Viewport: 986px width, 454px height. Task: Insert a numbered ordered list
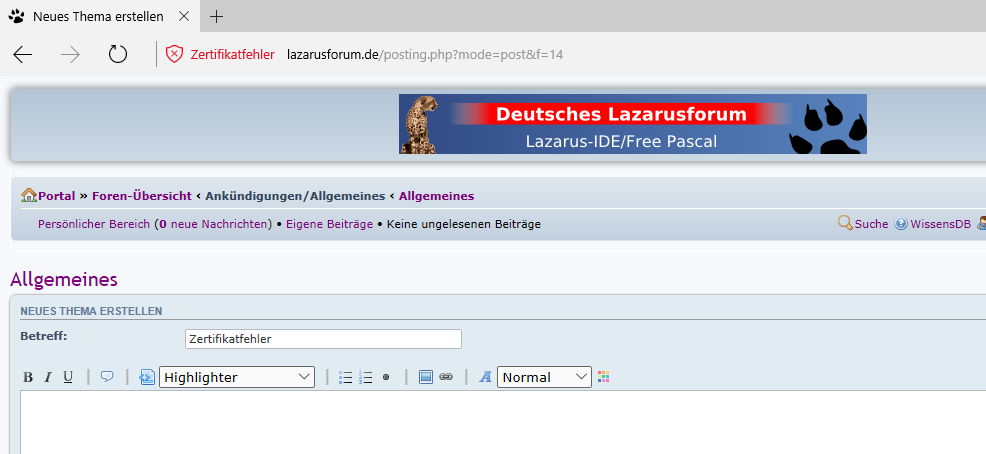[x=366, y=377]
